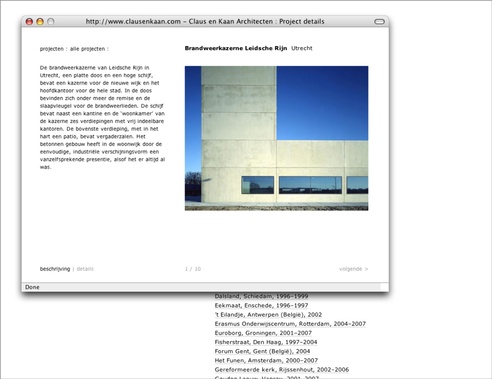The height and width of the screenshot is (379, 492).
Task: Switch to the 'details' tab
Action: [85, 269]
